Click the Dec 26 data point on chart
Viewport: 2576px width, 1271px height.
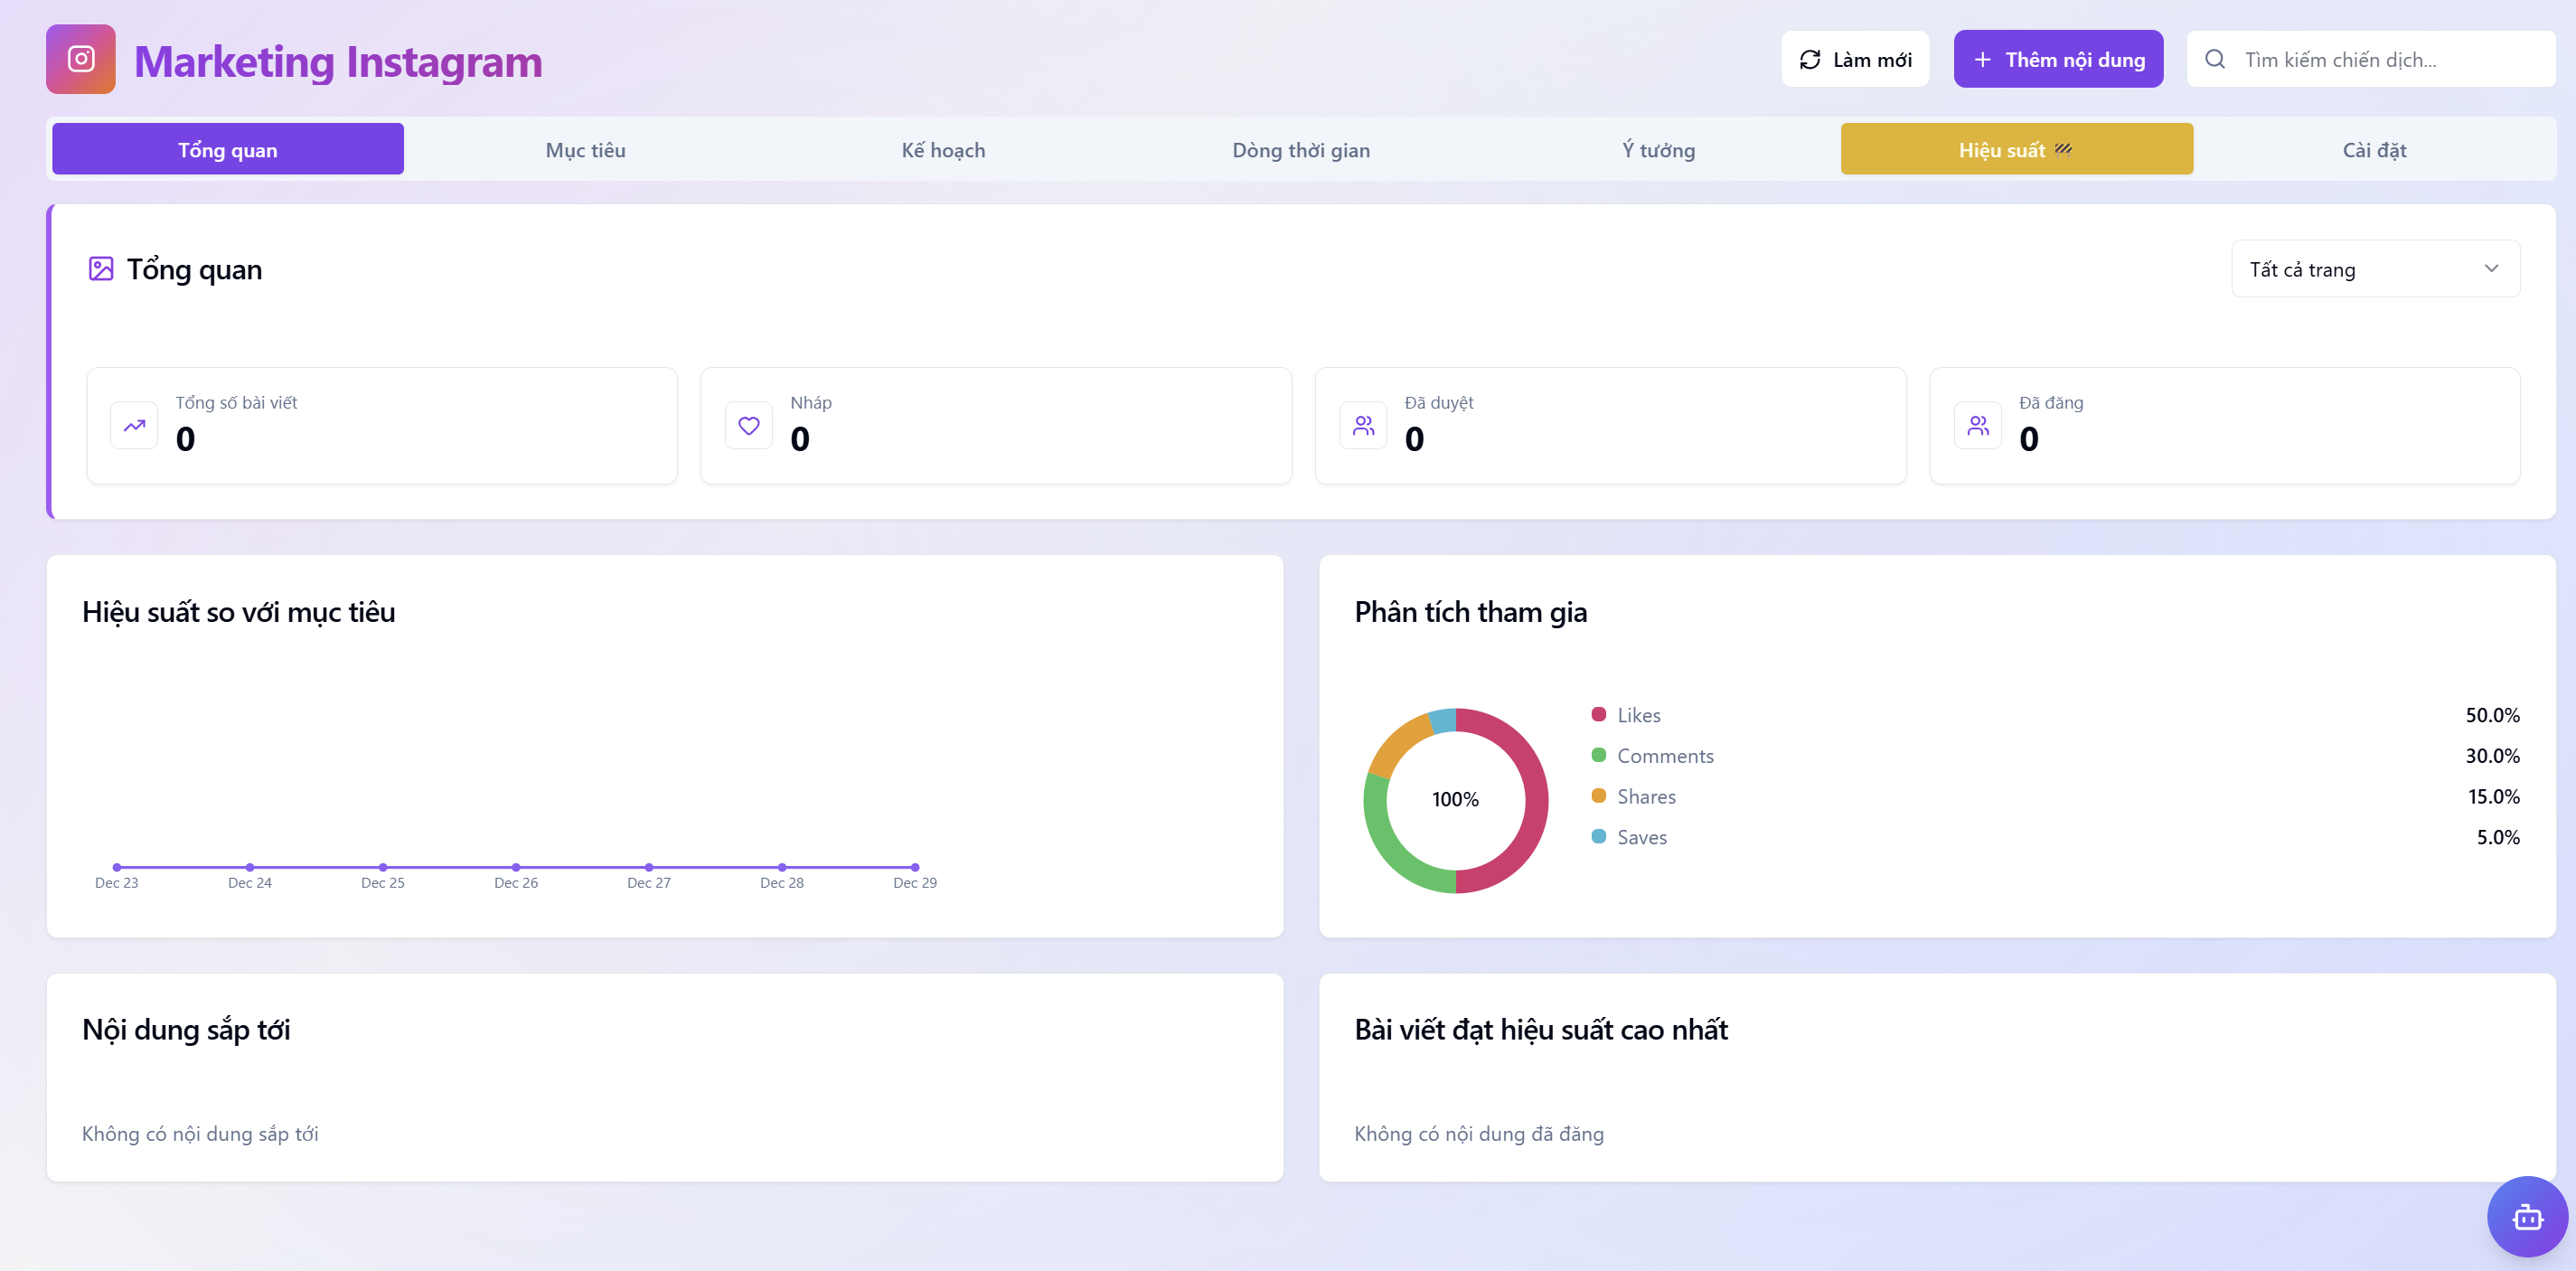[516, 867]
